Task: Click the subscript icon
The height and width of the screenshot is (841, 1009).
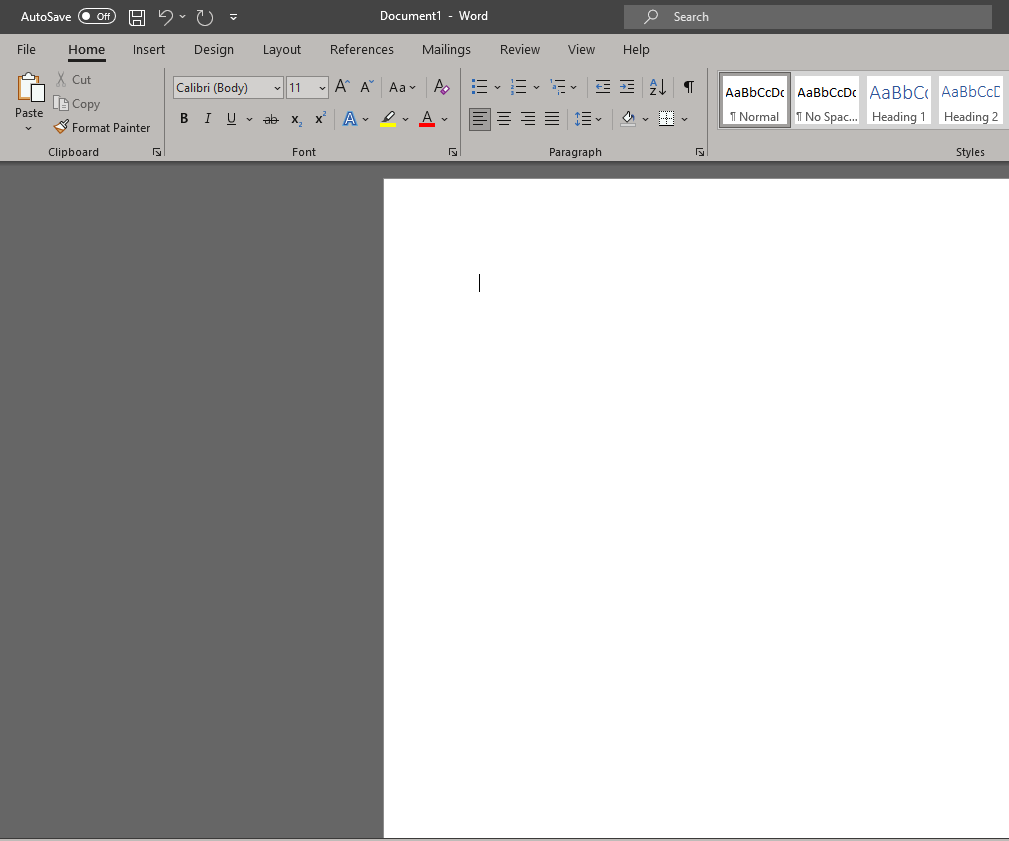Action: tap(295, 119)
